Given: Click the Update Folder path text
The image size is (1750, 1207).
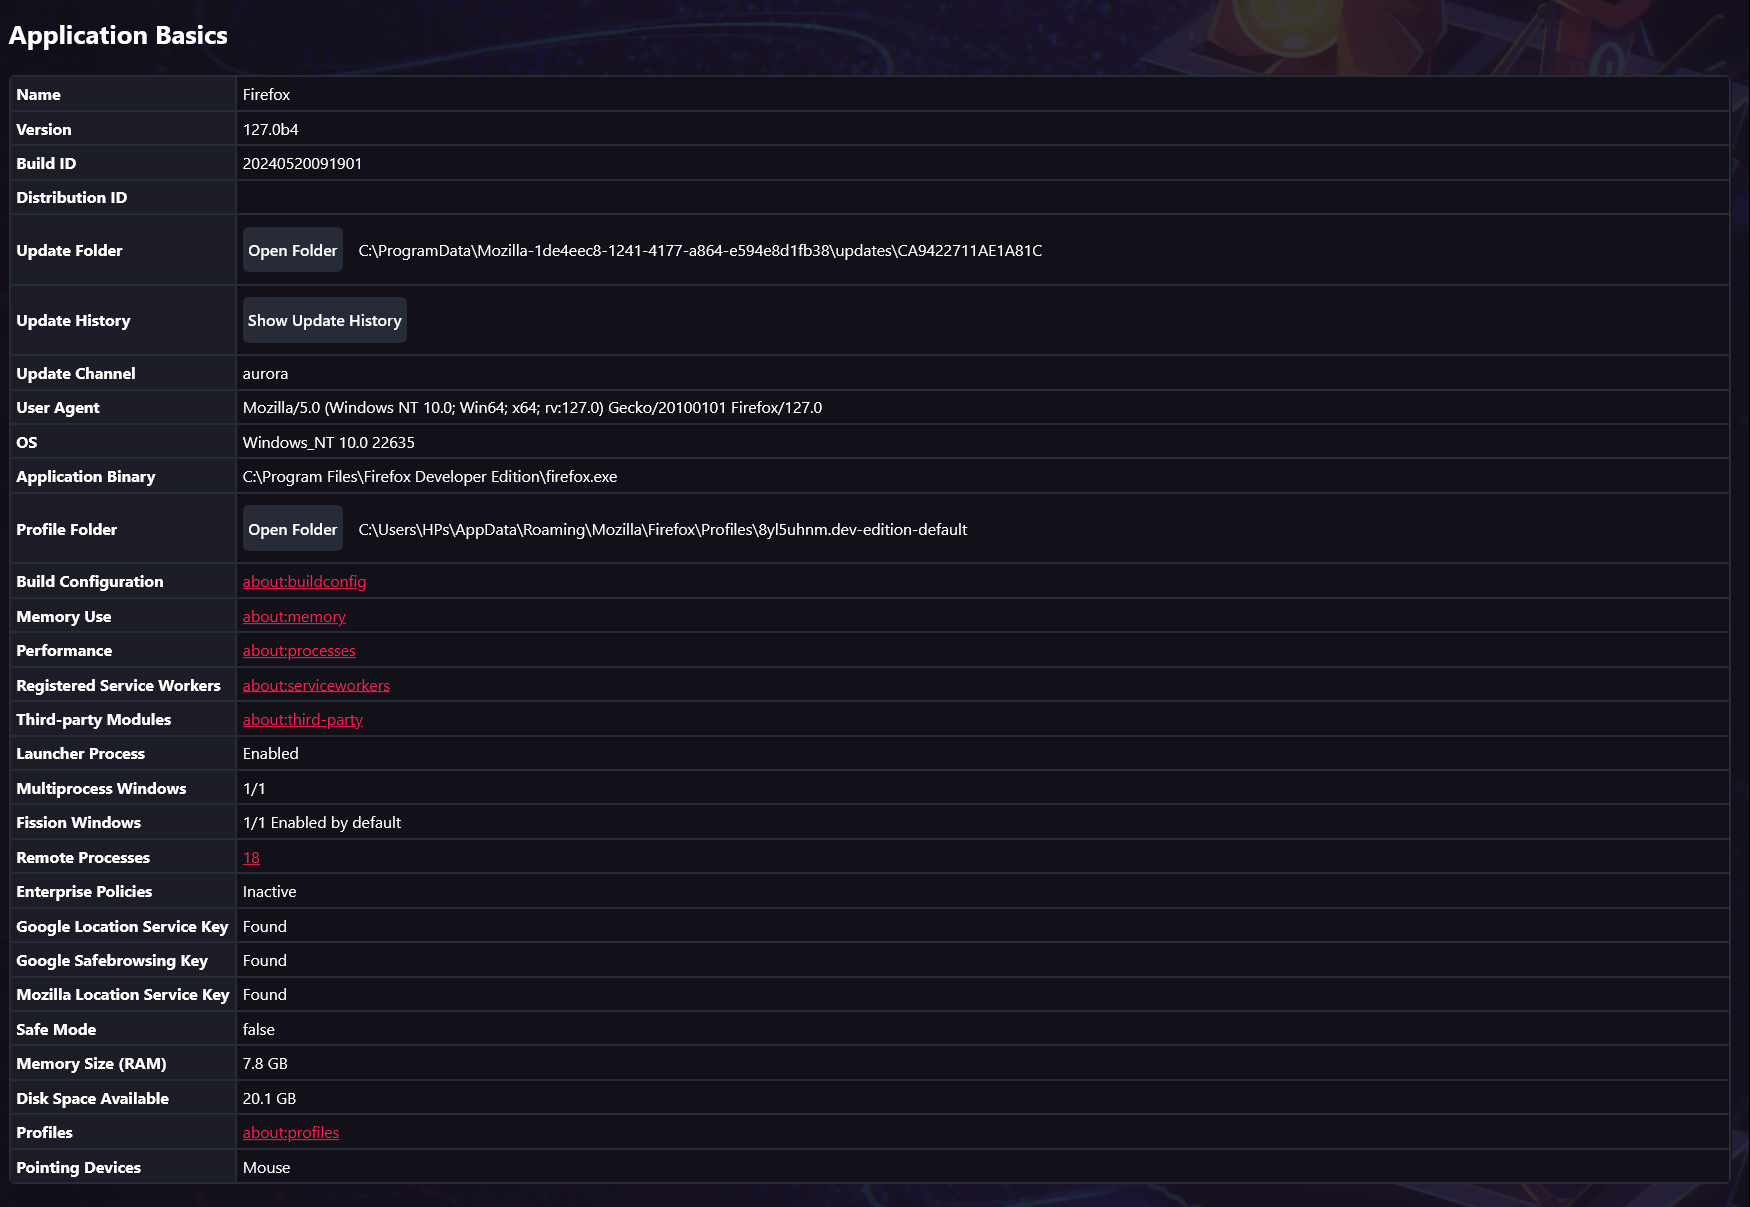Looking at the screenshot, I should [x=700, y=251].
